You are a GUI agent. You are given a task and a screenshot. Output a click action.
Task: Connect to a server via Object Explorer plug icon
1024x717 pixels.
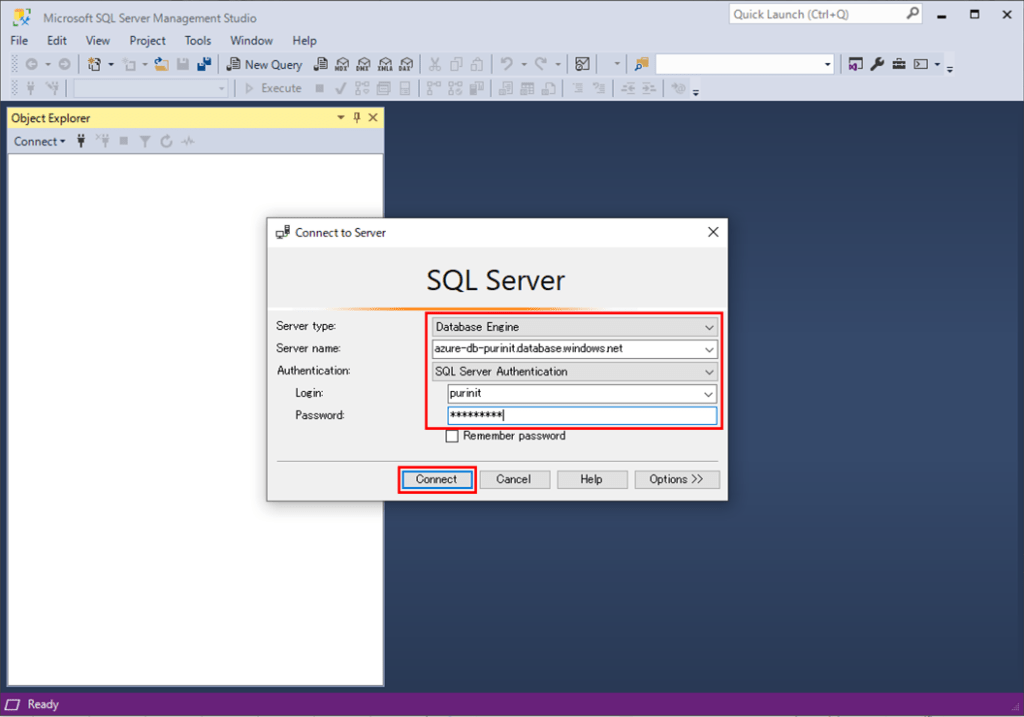coord(79,141)
